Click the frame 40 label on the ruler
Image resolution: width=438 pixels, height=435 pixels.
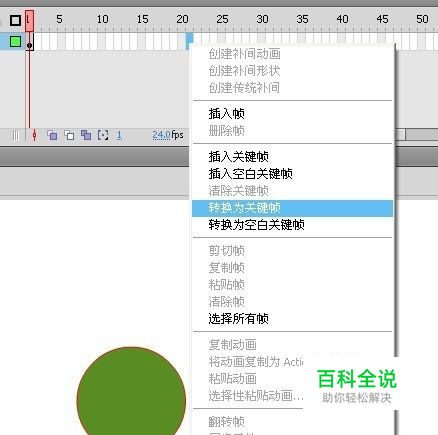point(342,19)
